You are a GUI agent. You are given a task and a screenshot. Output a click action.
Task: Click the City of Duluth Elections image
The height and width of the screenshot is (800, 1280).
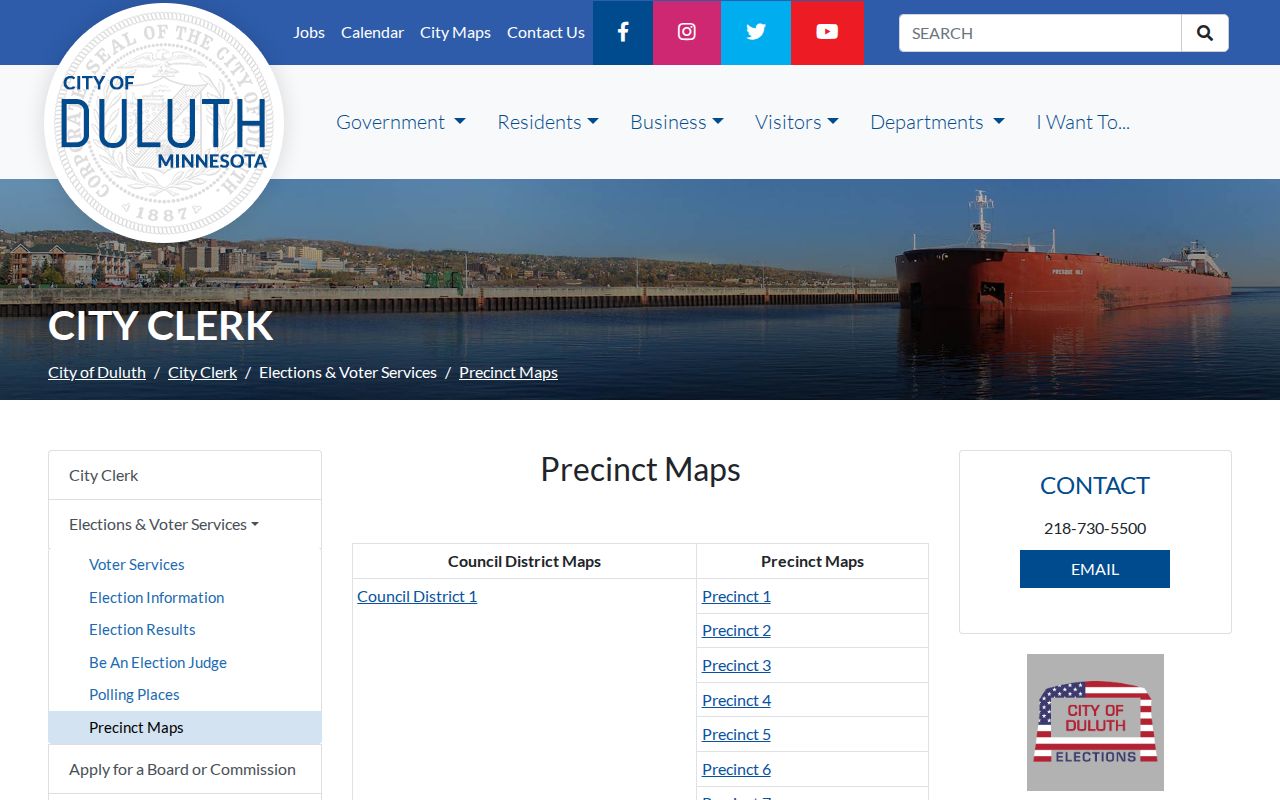1095,722
